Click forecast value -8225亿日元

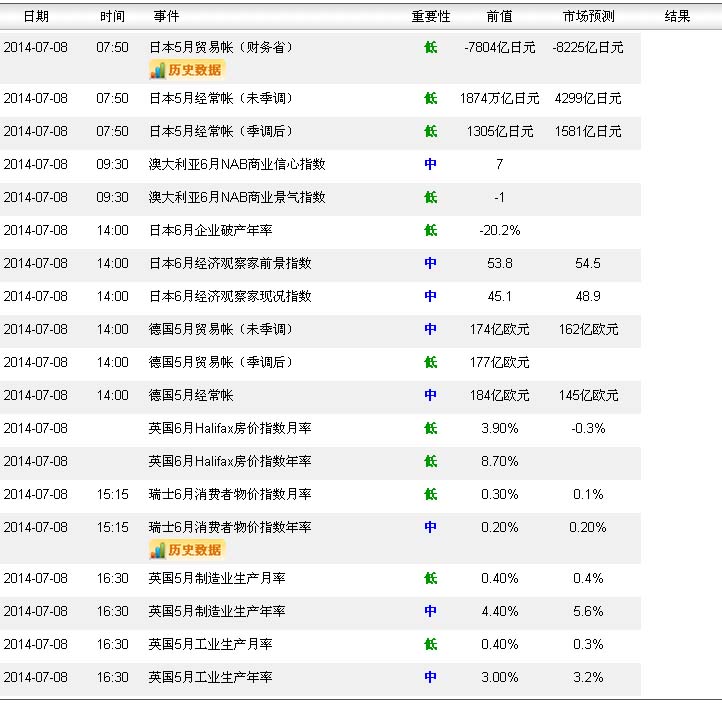(588, 47)
